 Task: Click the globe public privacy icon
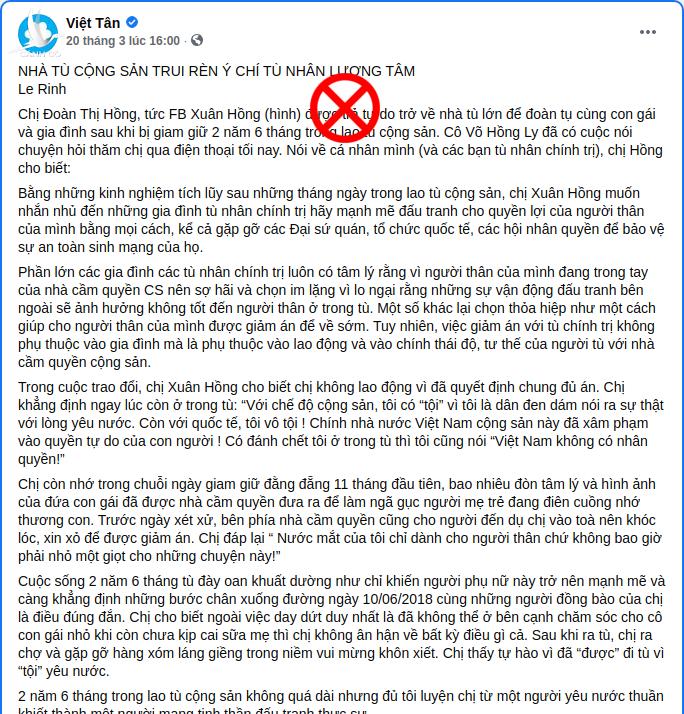click(197, 40)
